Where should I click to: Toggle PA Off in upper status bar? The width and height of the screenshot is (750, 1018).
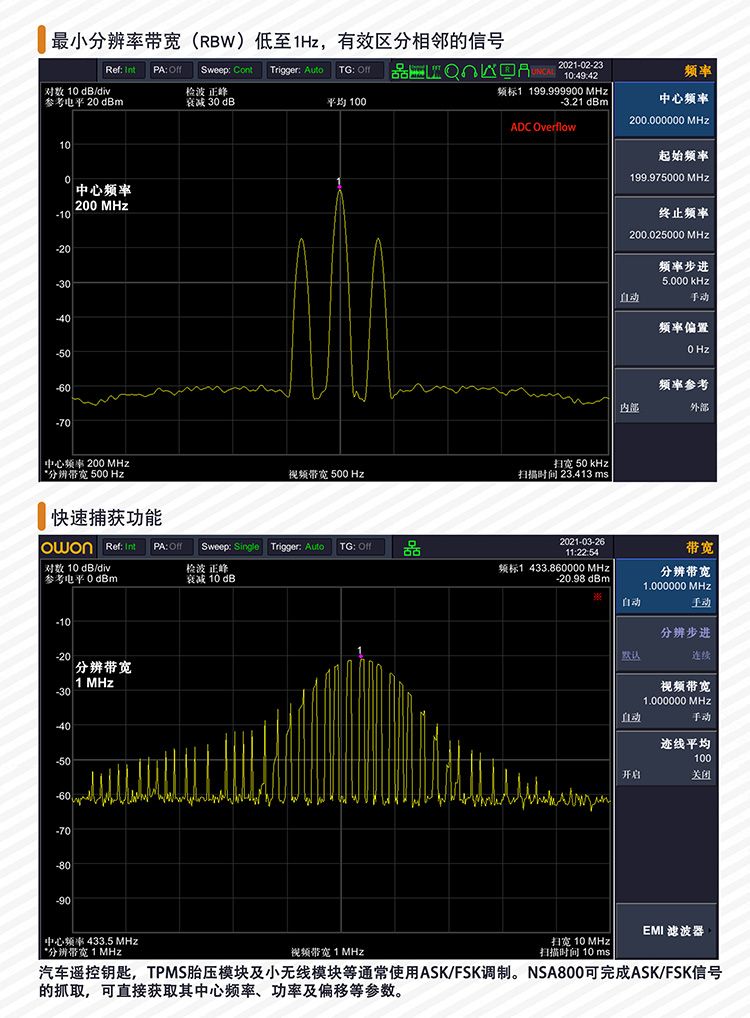172,70
